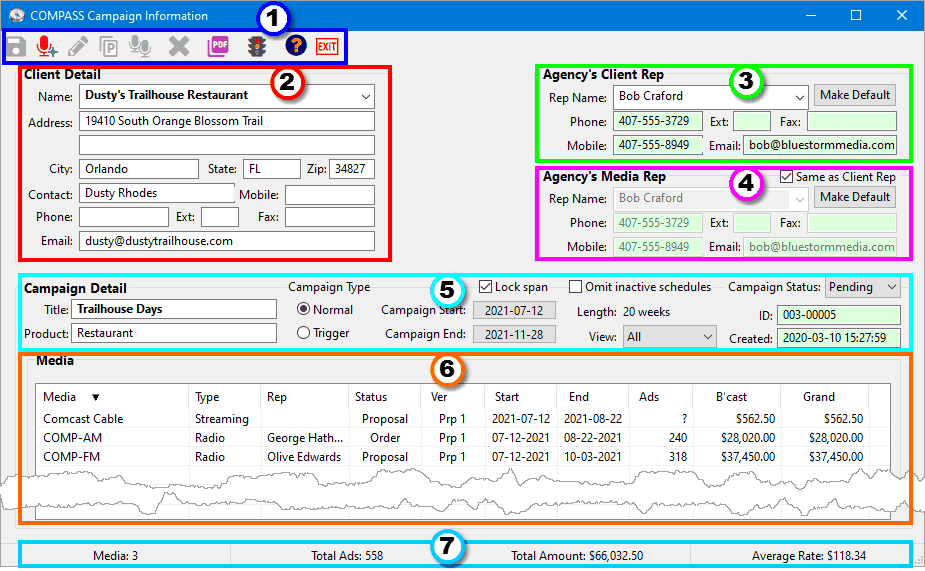Click the pencil edit icon in toolbar
Viewport: 925px width, 571px height.
pos(78,46)
